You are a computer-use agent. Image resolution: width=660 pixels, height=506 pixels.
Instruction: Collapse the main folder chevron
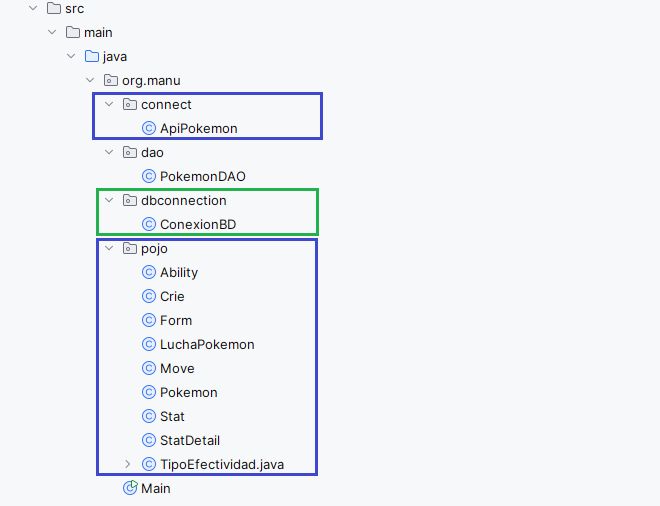coord(52,32)
